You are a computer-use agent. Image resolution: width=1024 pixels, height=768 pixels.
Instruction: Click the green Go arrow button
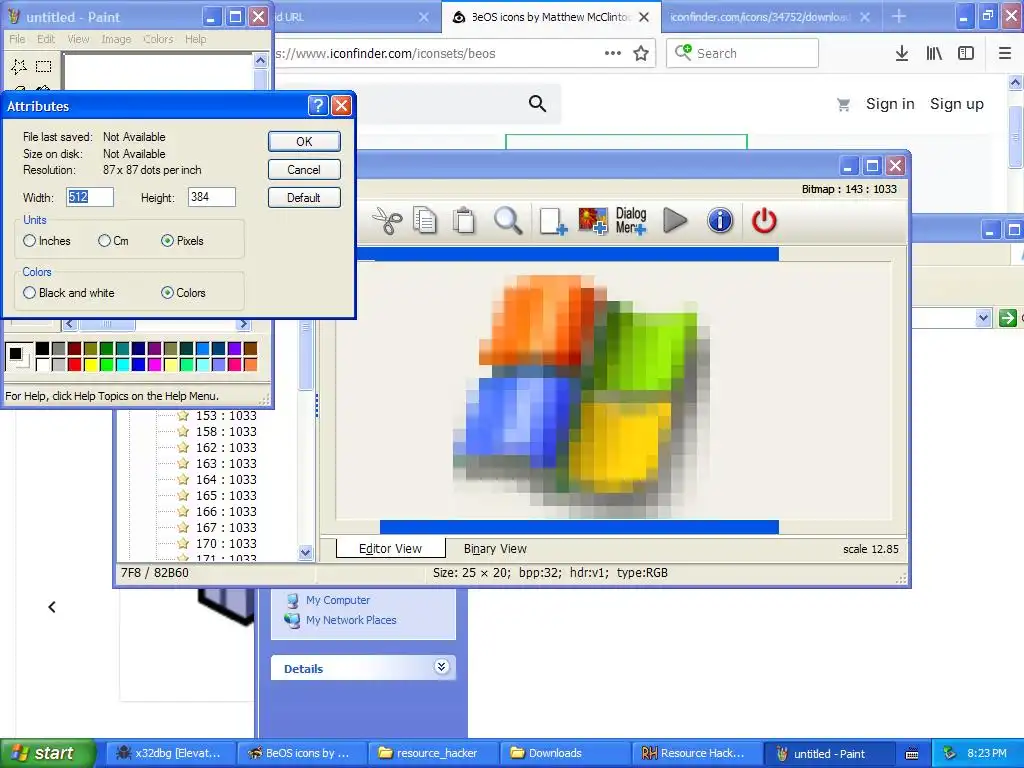(x=1007, y=318)
